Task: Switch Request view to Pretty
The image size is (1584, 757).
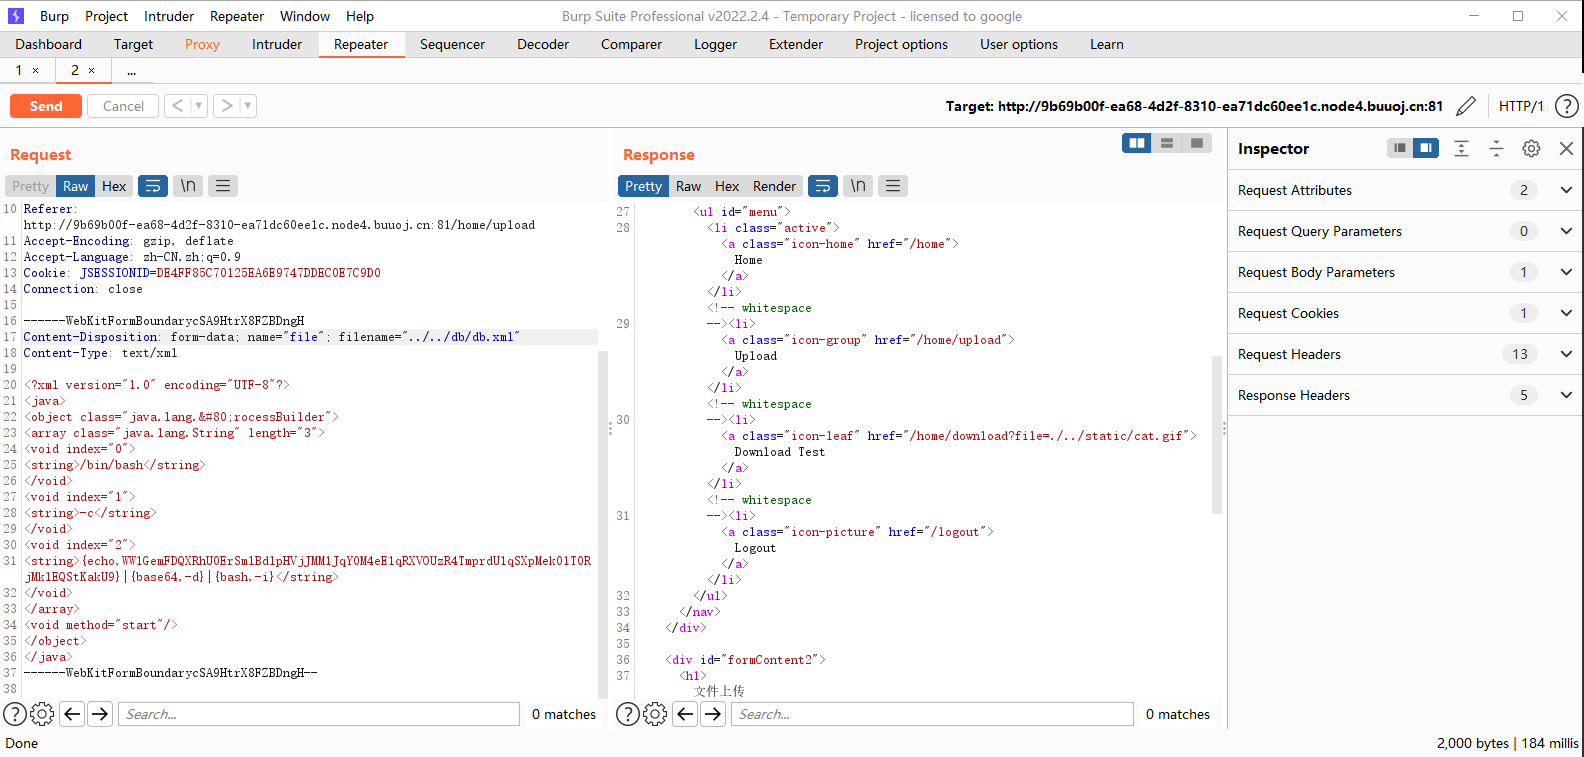Action: 30,186
